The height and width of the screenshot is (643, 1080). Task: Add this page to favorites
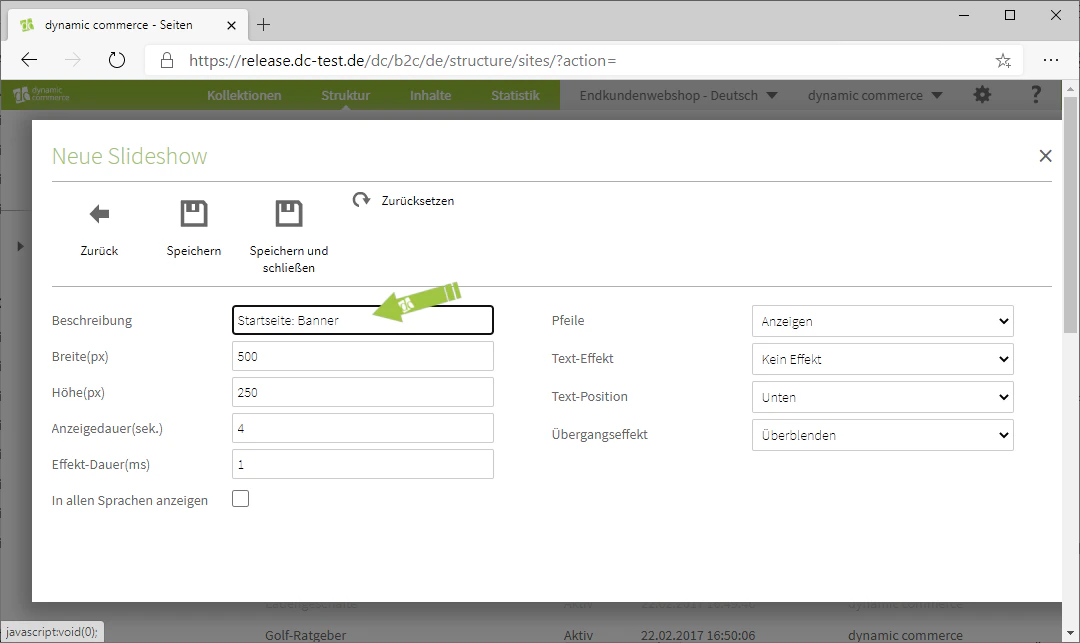click(x=1003, y=61)
